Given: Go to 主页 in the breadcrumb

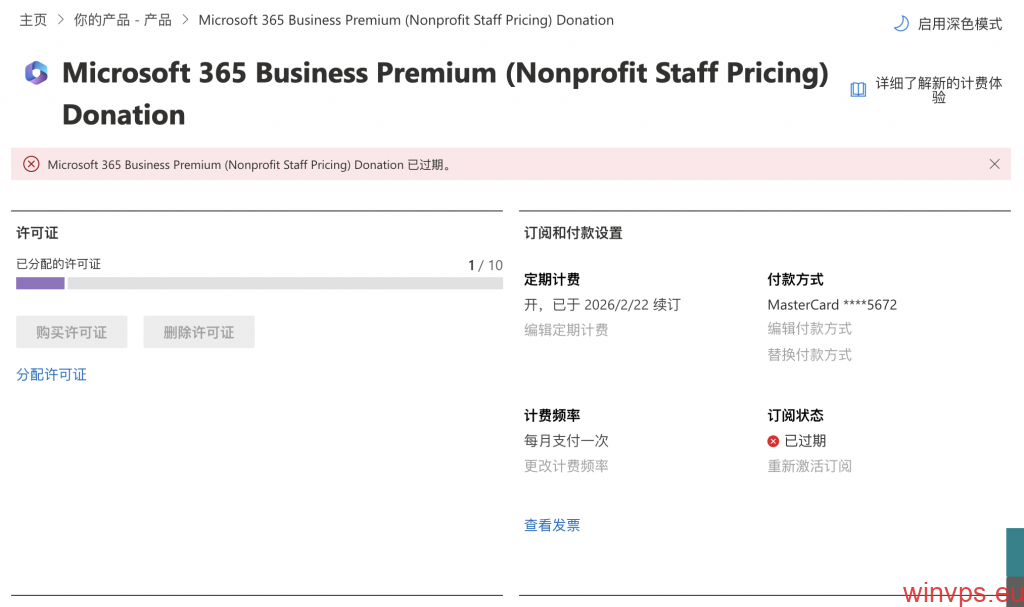Looking at the screenshot, I should tap(33, 20).
